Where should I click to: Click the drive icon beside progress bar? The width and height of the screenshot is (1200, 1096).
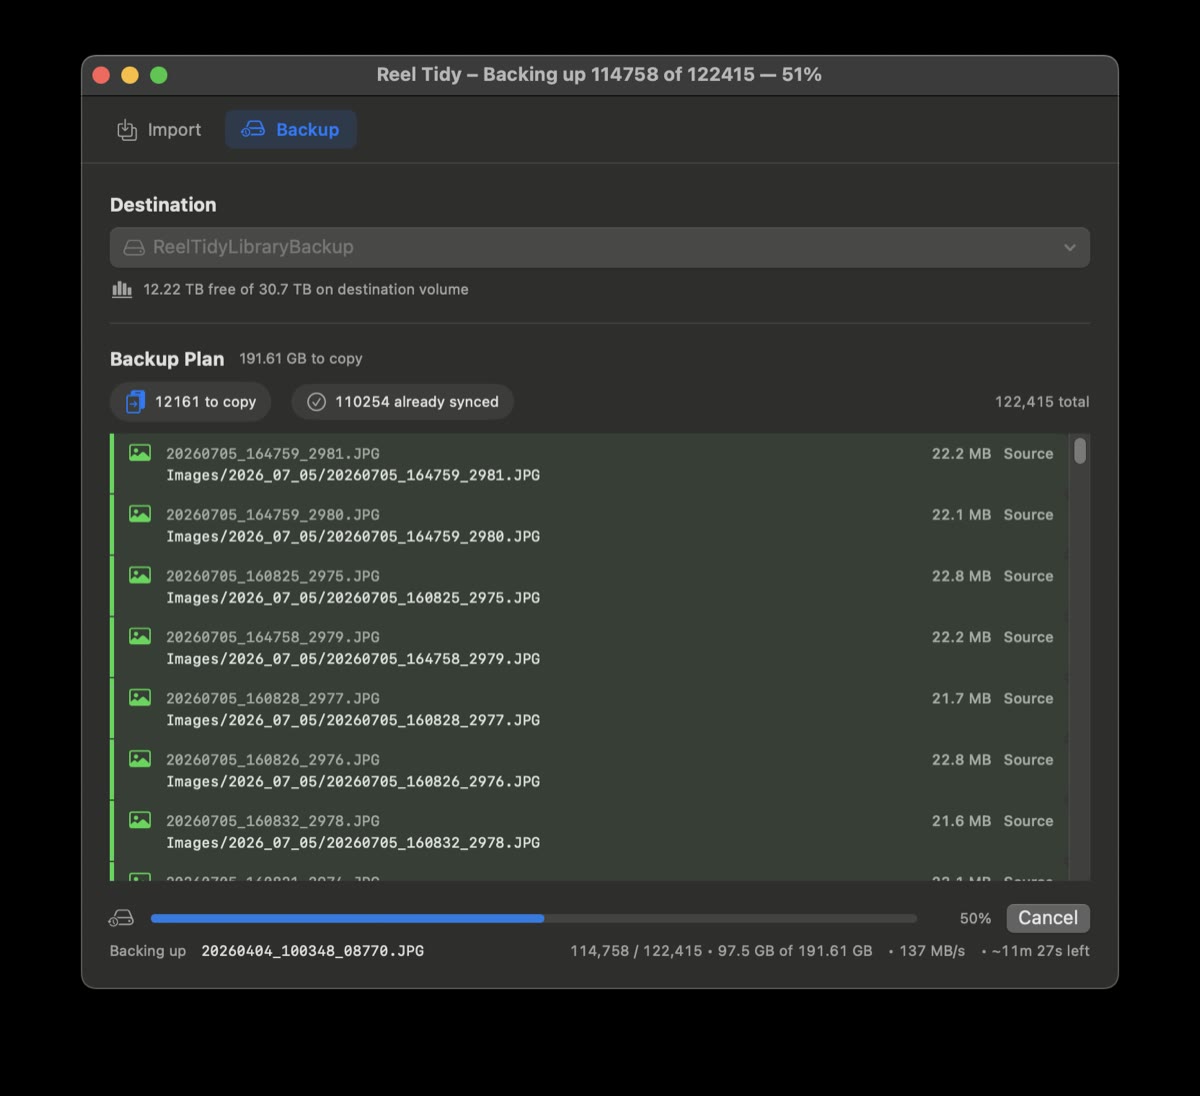coord(121,918)
